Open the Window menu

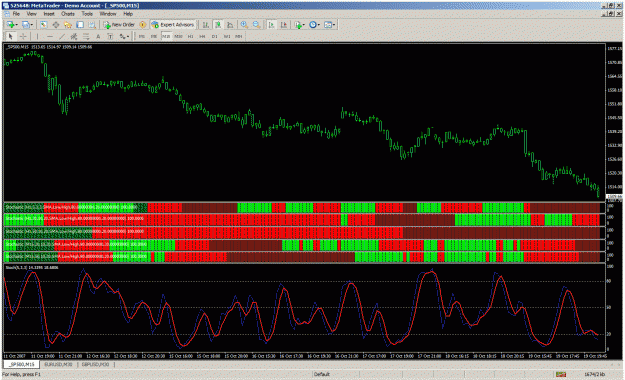(x=108, y=14)
